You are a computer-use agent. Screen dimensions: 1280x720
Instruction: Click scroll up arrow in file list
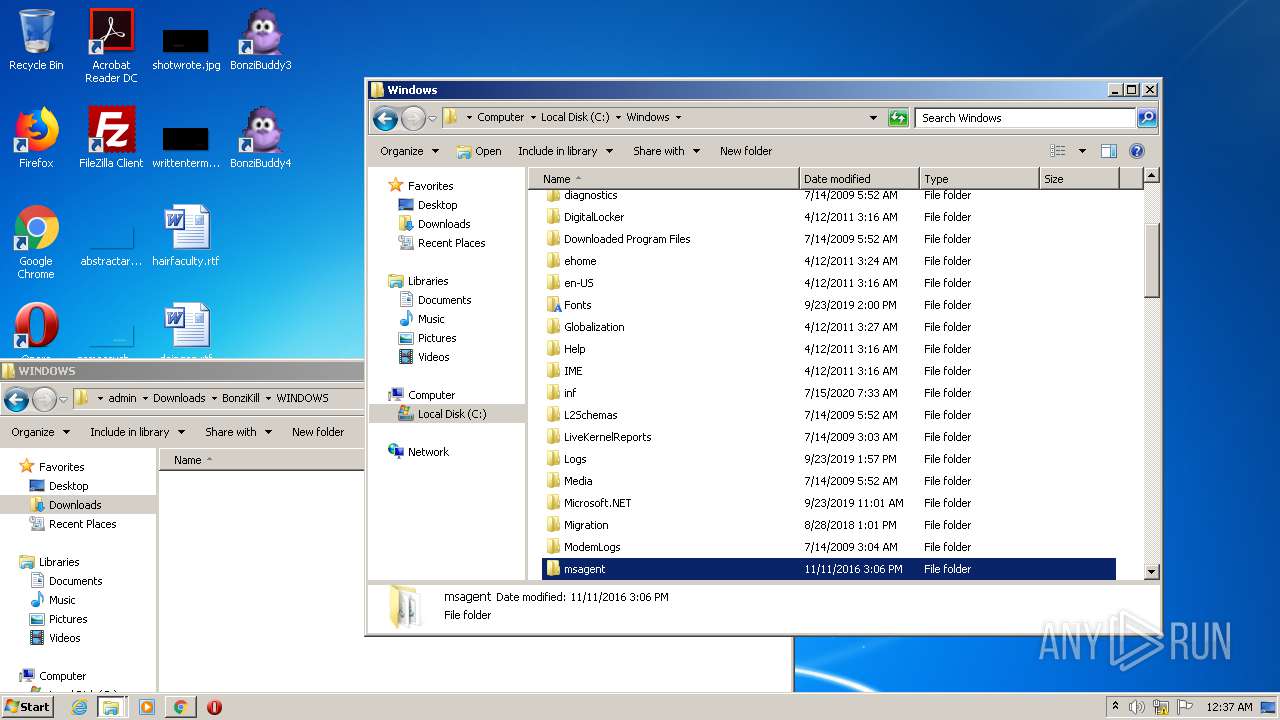[1151, 176]
